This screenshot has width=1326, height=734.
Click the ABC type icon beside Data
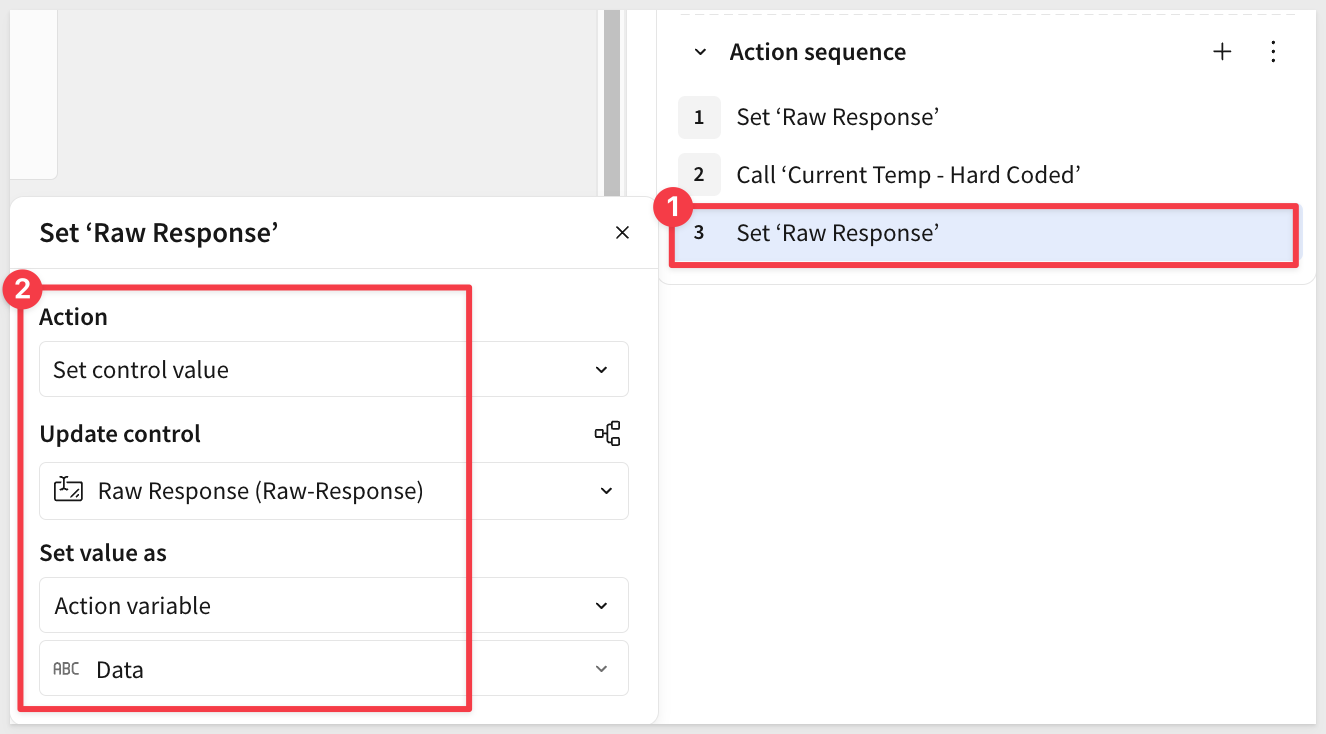[66, 669]
